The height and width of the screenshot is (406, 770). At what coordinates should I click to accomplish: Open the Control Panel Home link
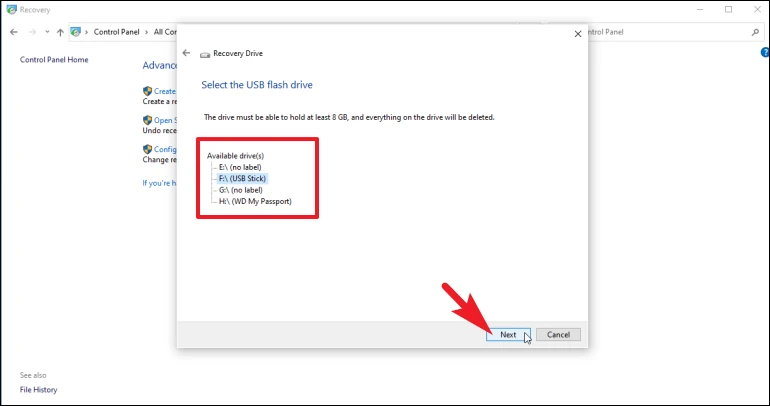coord(54,60)
